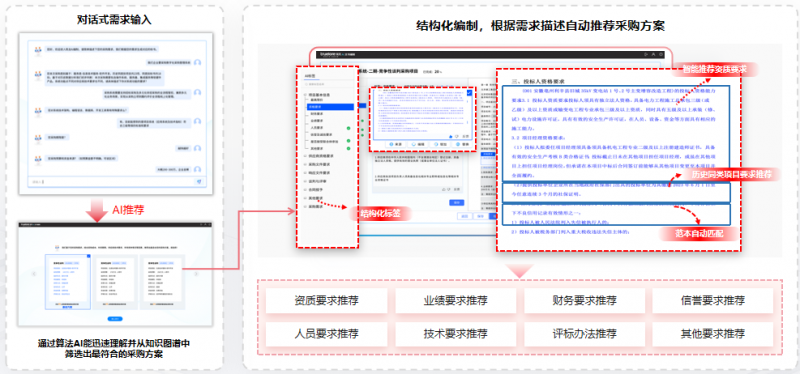
Task: Select the middle procurement plan card
Action: click(x=116, y=282)
